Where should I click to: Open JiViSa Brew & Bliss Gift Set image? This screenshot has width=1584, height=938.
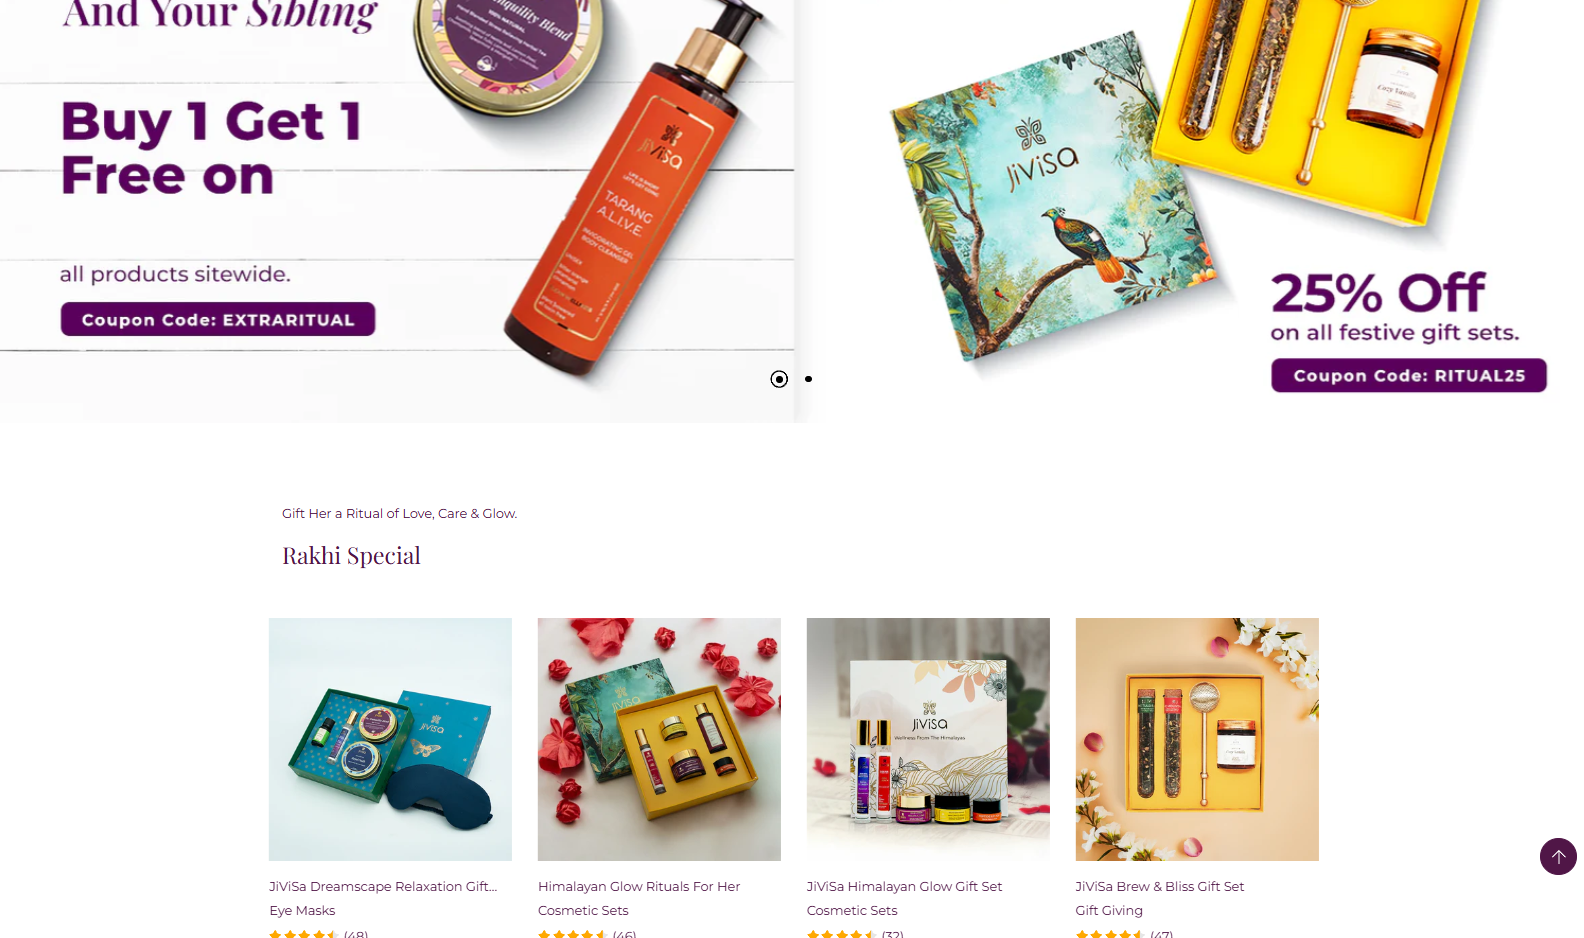point(1197,739)
